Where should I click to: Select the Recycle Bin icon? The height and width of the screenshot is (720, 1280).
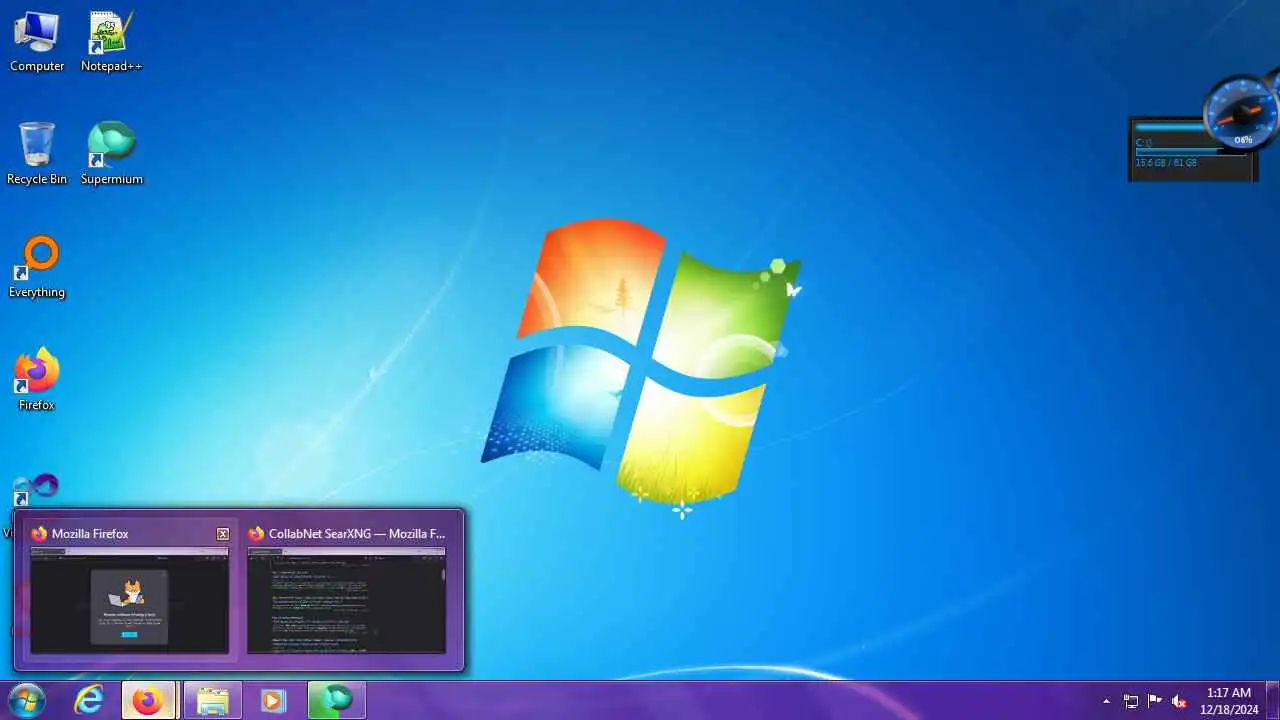click(37, 154)
